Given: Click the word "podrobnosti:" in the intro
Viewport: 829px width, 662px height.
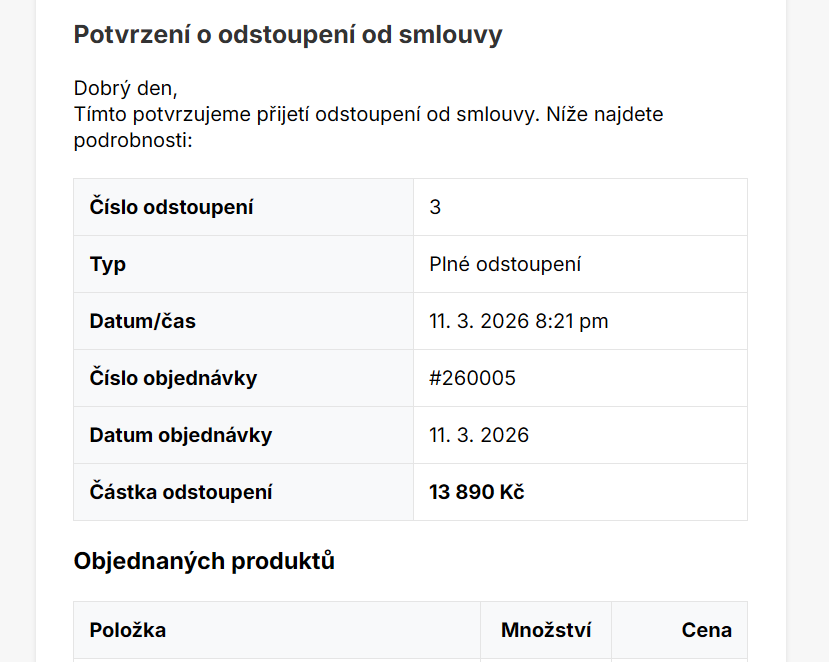Looking at the screenshot, I should (132, 140).
